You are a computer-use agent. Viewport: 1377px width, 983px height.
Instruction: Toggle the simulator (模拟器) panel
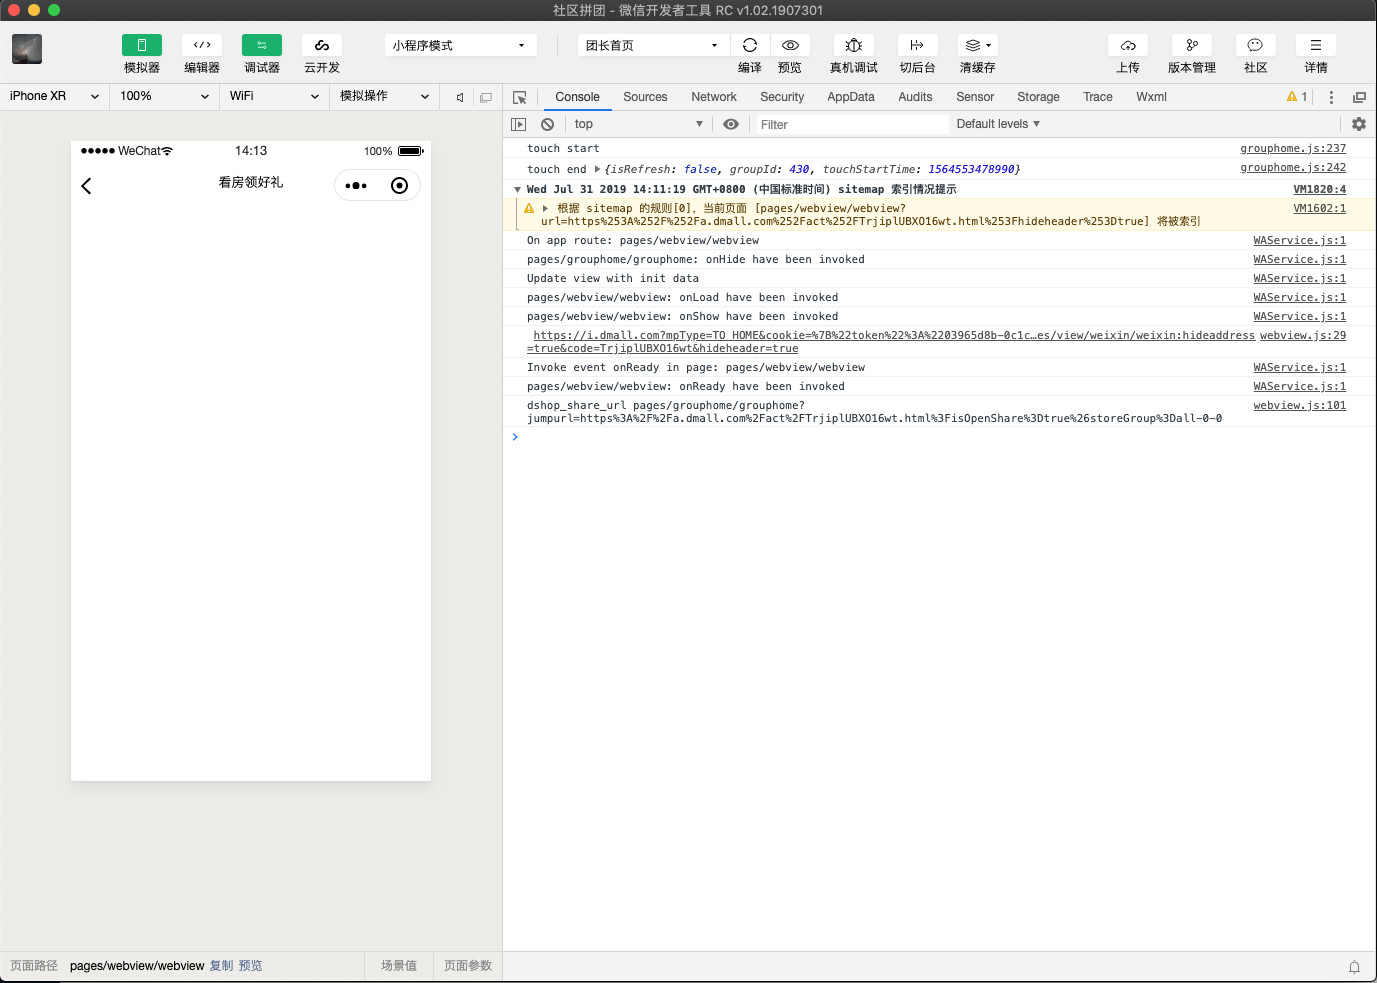click(142, 45)
